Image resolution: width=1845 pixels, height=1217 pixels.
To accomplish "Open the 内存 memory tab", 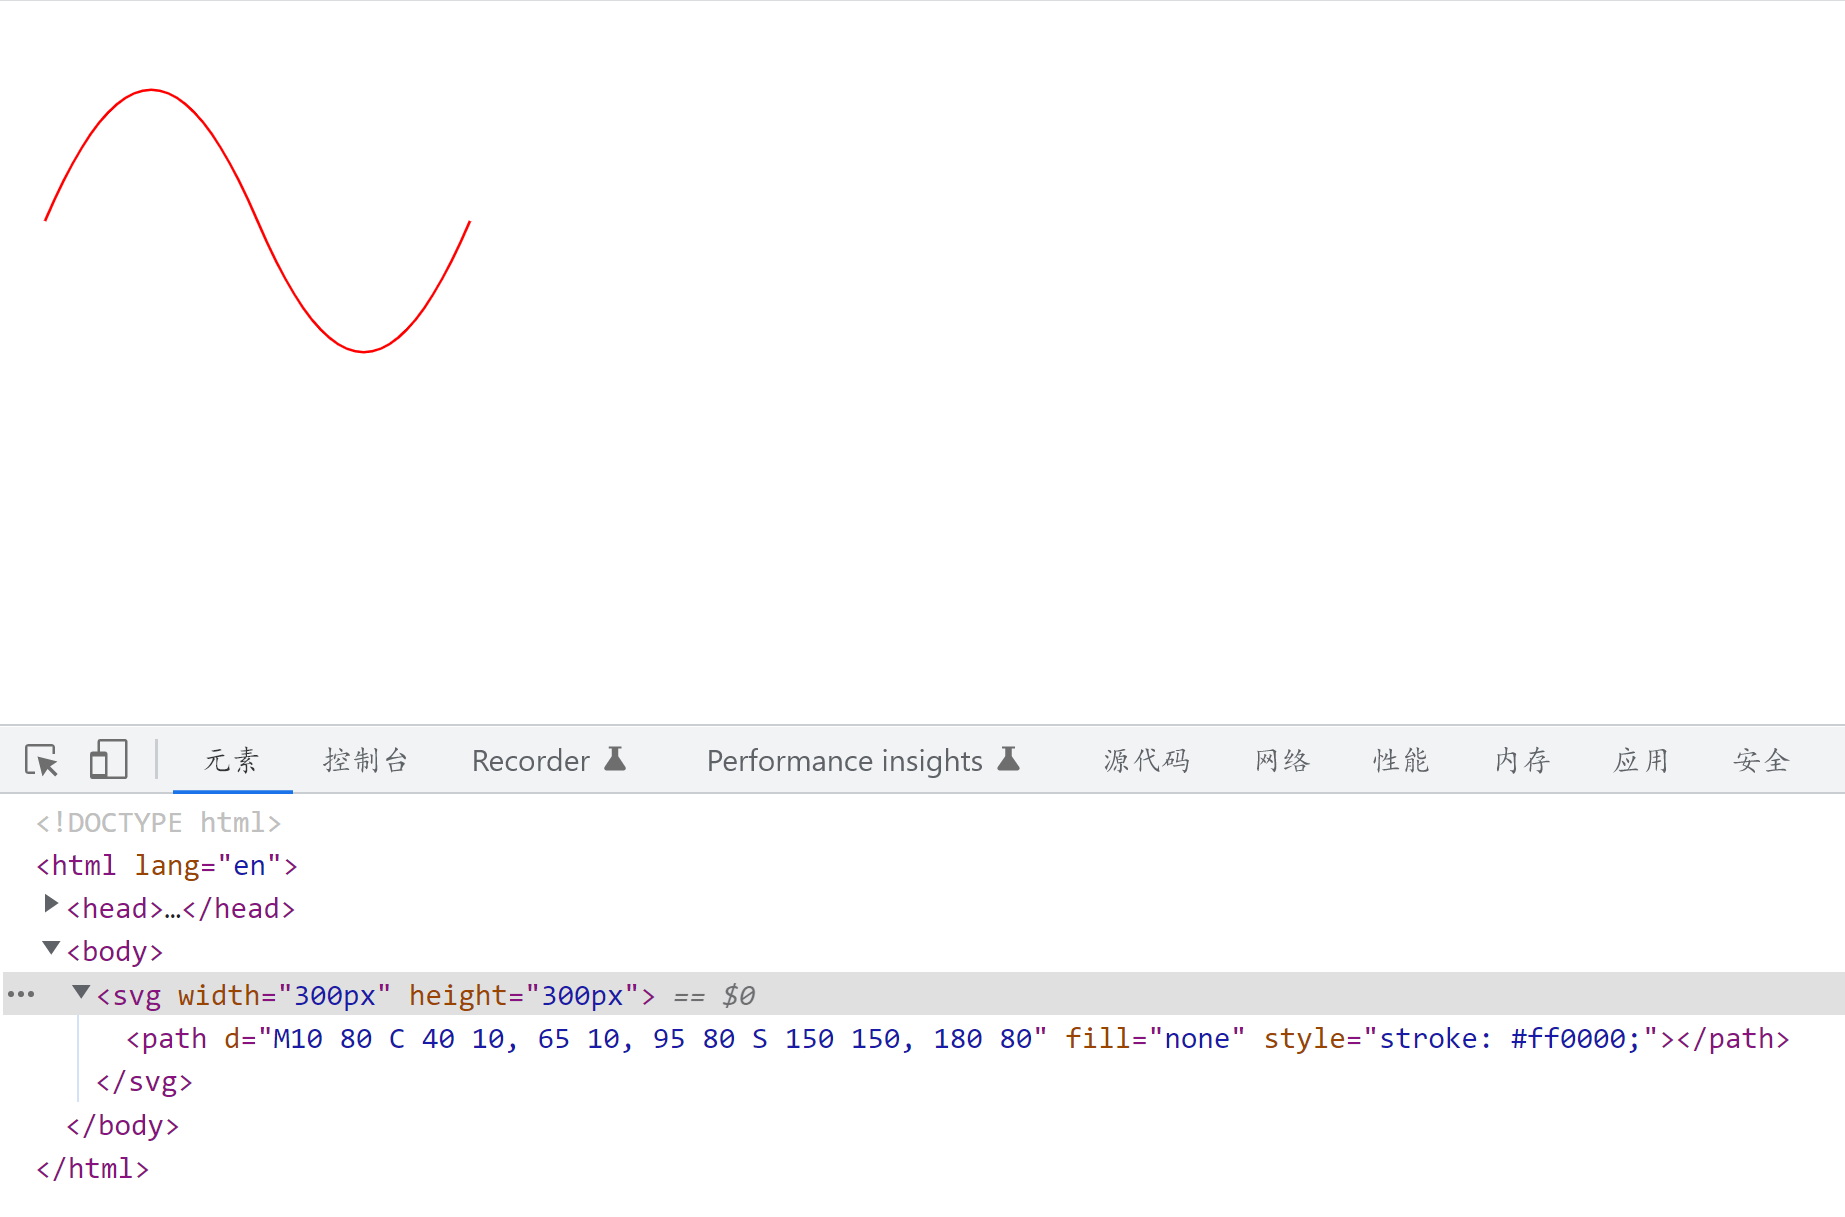I will 1522,761.
